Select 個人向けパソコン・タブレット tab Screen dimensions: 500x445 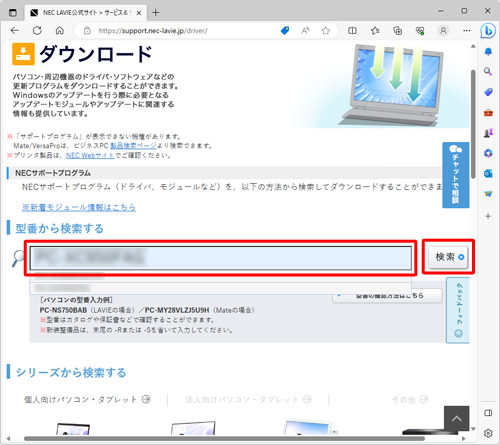(87, 399)
